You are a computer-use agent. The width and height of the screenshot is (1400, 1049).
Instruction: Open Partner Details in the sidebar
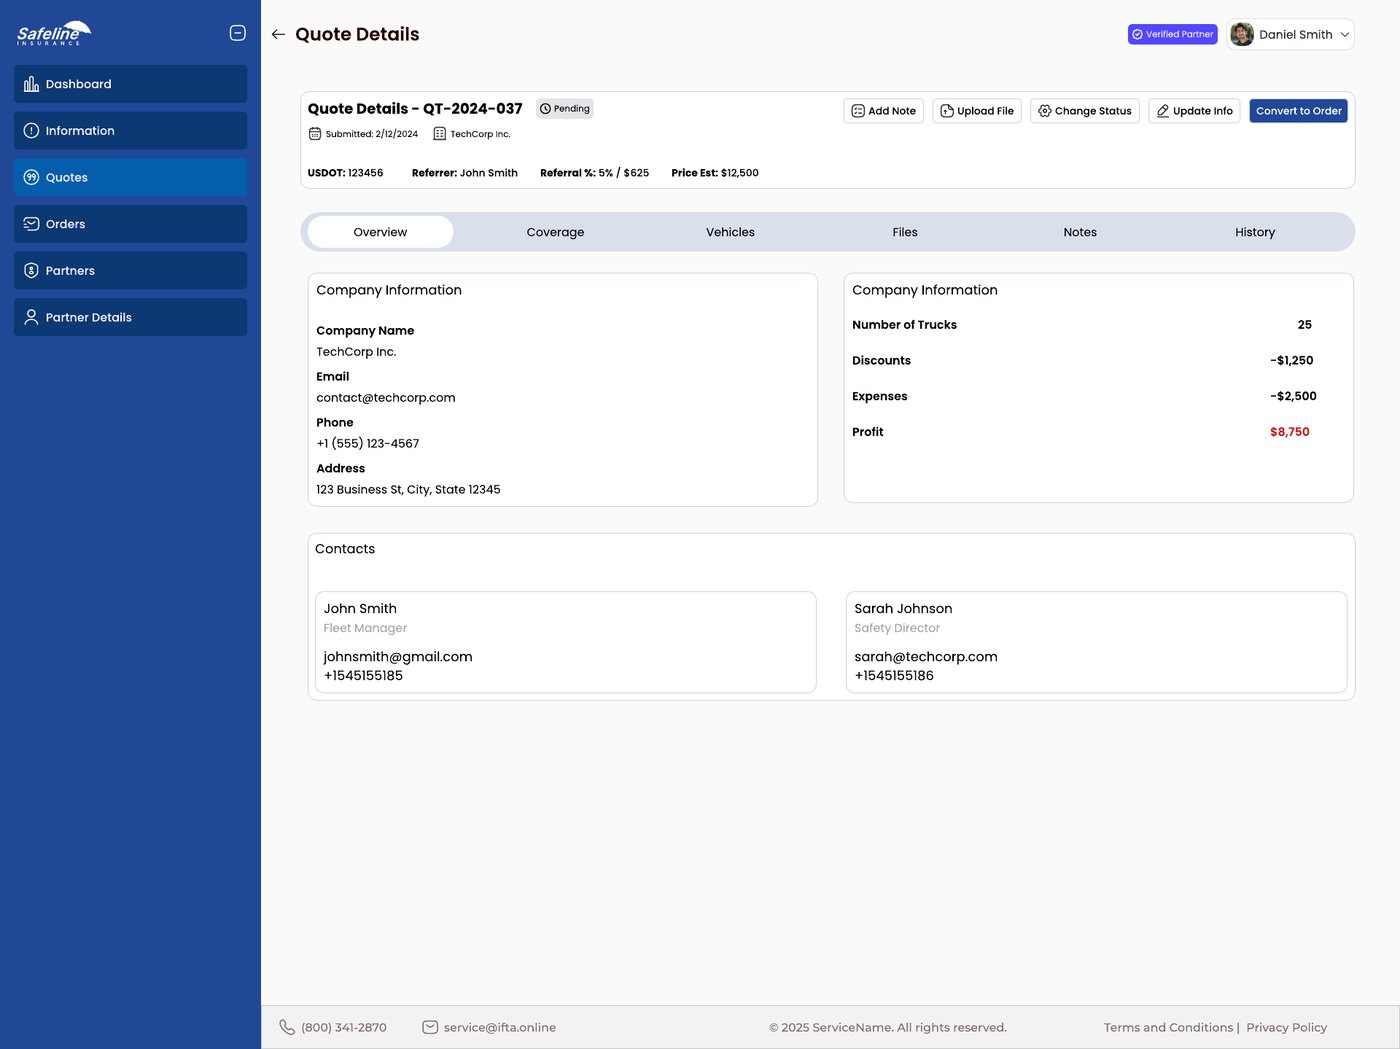point(130,317)
